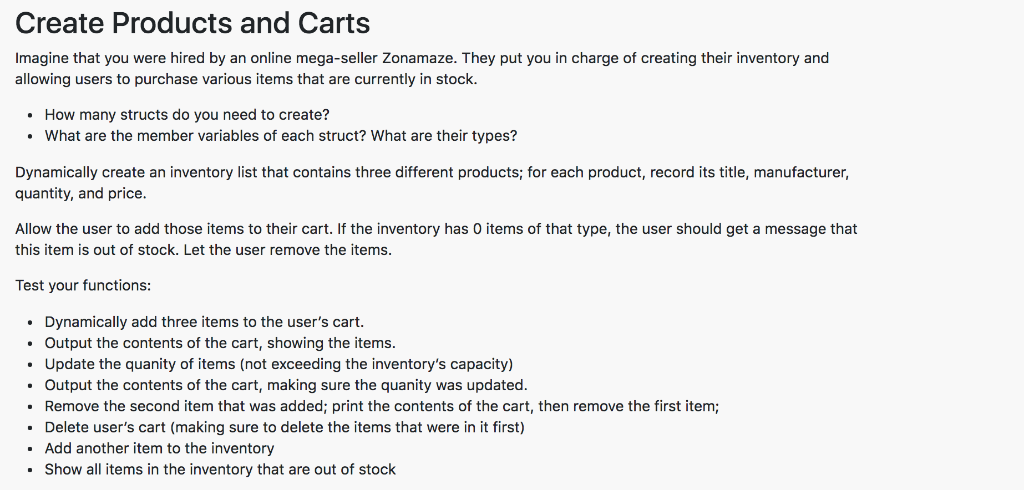Click bullet 'Remove the second item that was added'
The height and width of the screenshot is (490, 1024).
tap(382, 406)
